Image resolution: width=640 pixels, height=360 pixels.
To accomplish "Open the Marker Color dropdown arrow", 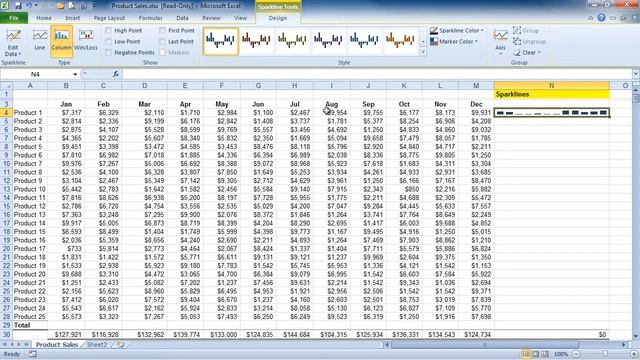I will point(476,42).
